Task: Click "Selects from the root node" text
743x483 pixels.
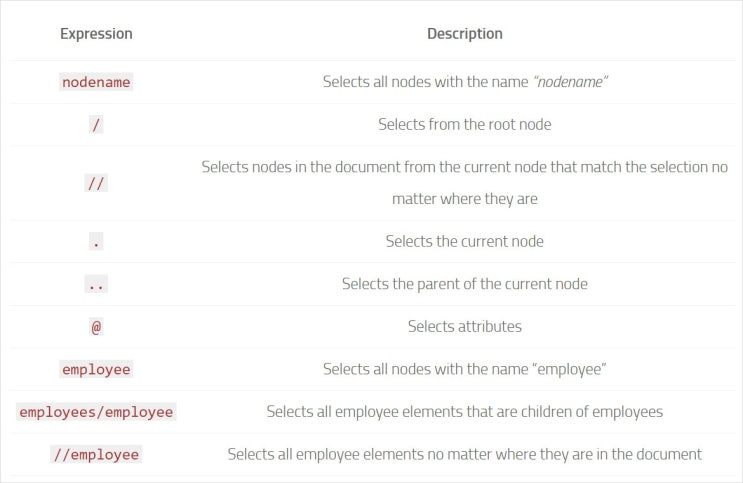Action: (x=464, y=125)
